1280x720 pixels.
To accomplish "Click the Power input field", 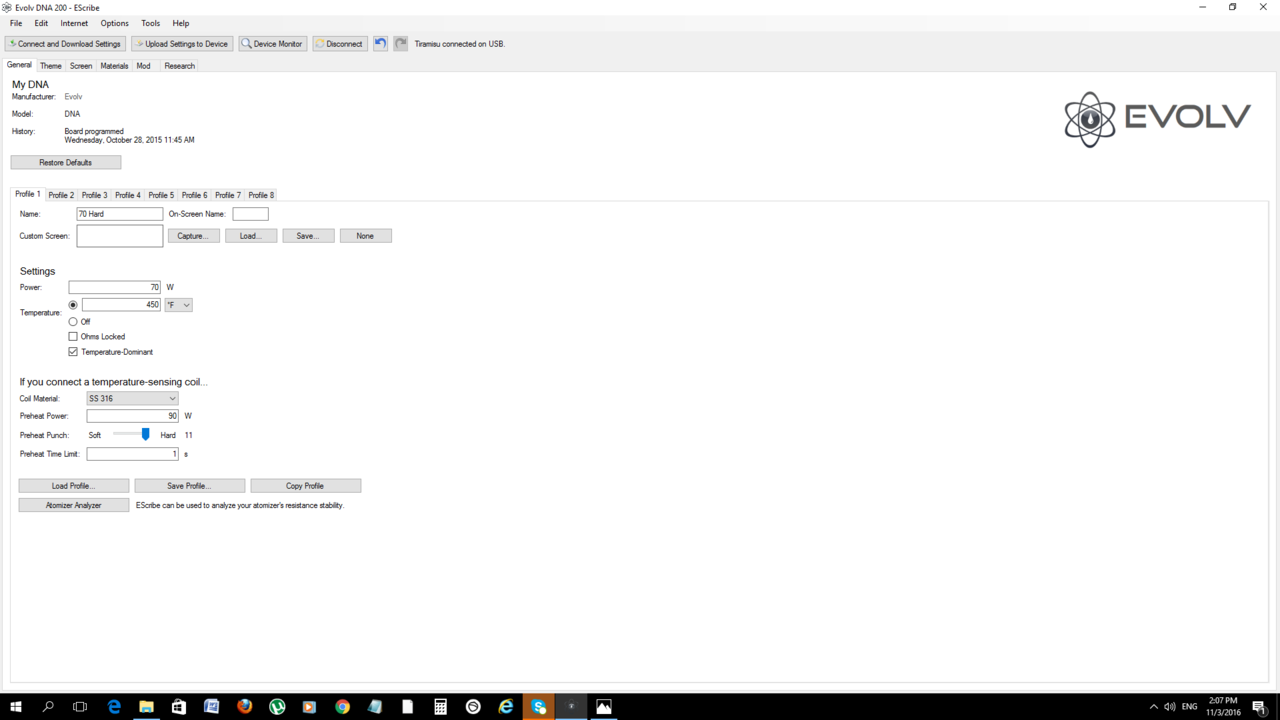I will pos(115,287).
